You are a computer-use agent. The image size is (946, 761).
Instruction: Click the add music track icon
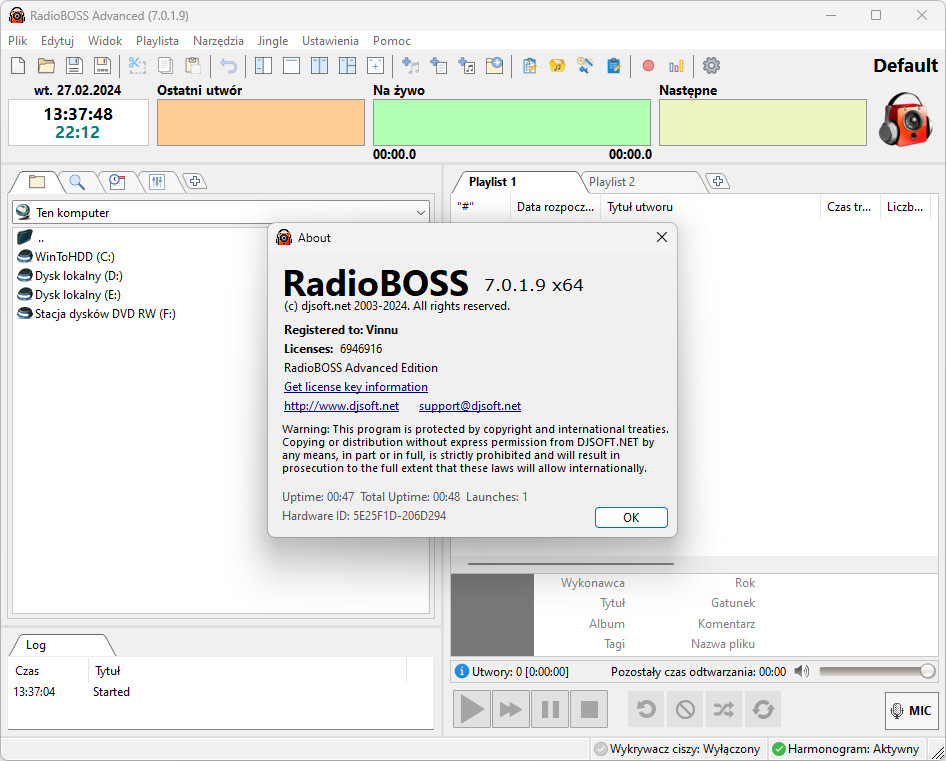(x=410, y=65)
